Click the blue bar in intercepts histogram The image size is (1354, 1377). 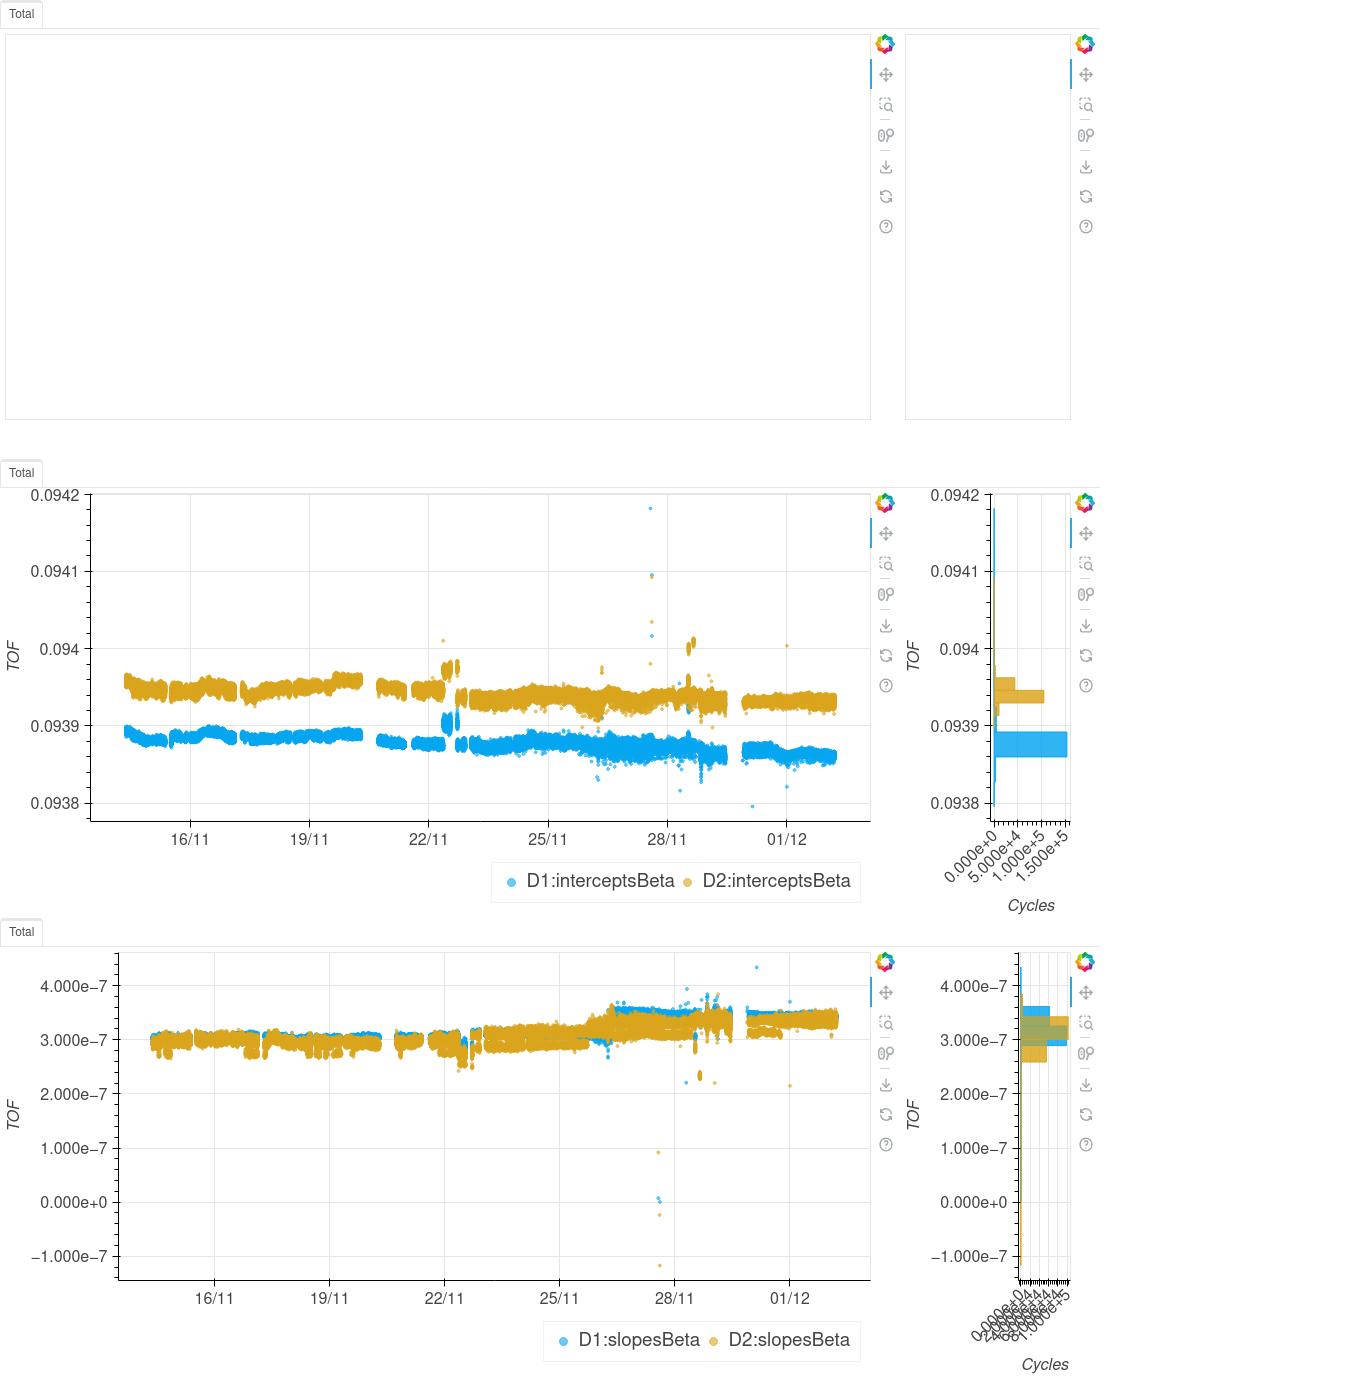point(1030,744)
